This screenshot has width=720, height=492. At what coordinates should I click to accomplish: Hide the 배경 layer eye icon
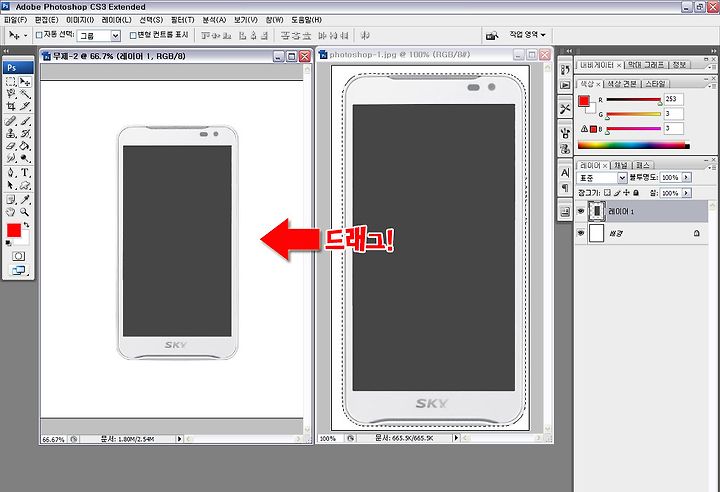pos(581,233)
